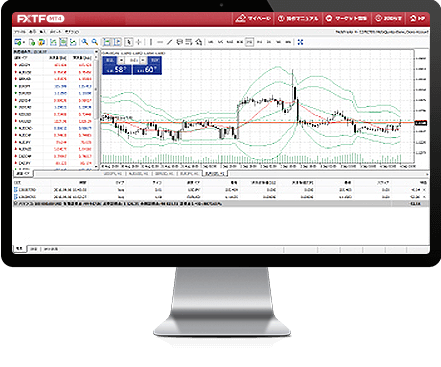Select the horizontal line drawing tool
The height and width of the screenshot is (367, 441).
coord(160,42)
